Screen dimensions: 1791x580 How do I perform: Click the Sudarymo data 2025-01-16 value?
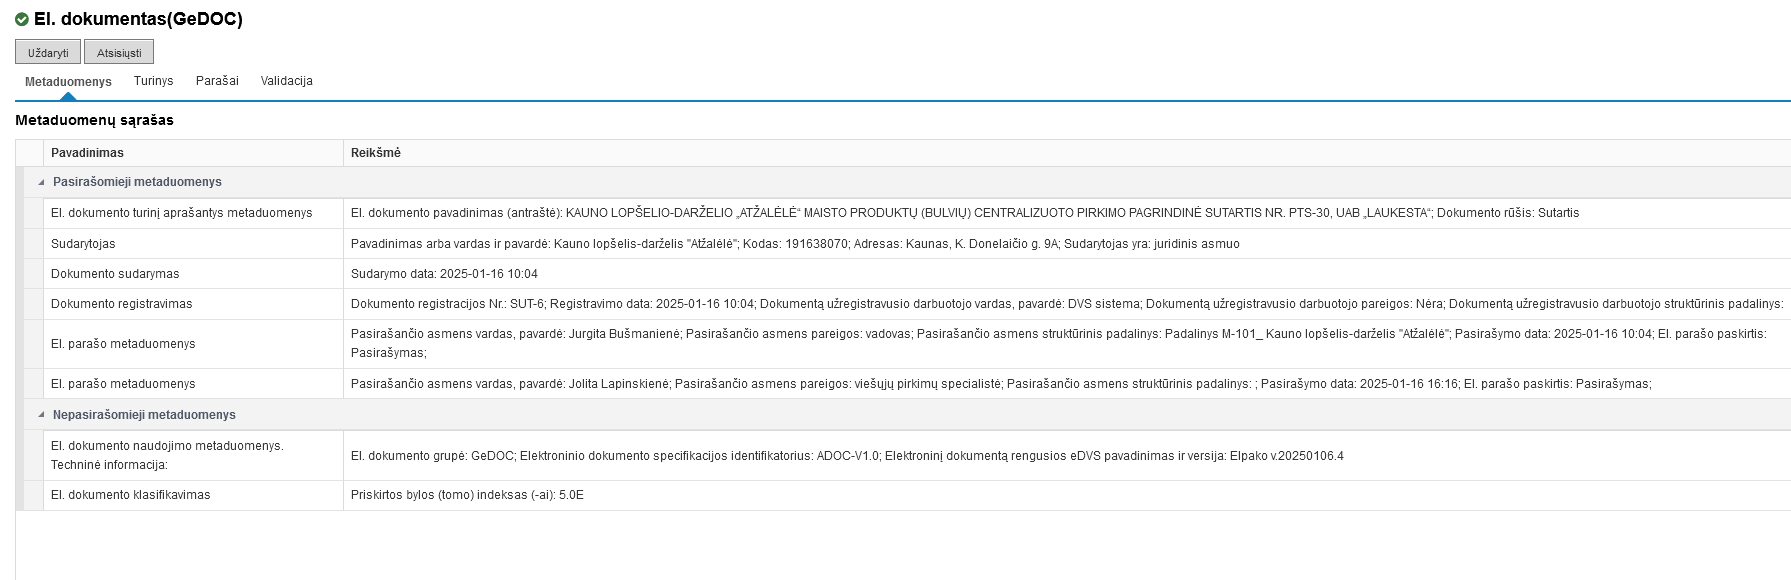pyautogui.click(x=444, y=274)
